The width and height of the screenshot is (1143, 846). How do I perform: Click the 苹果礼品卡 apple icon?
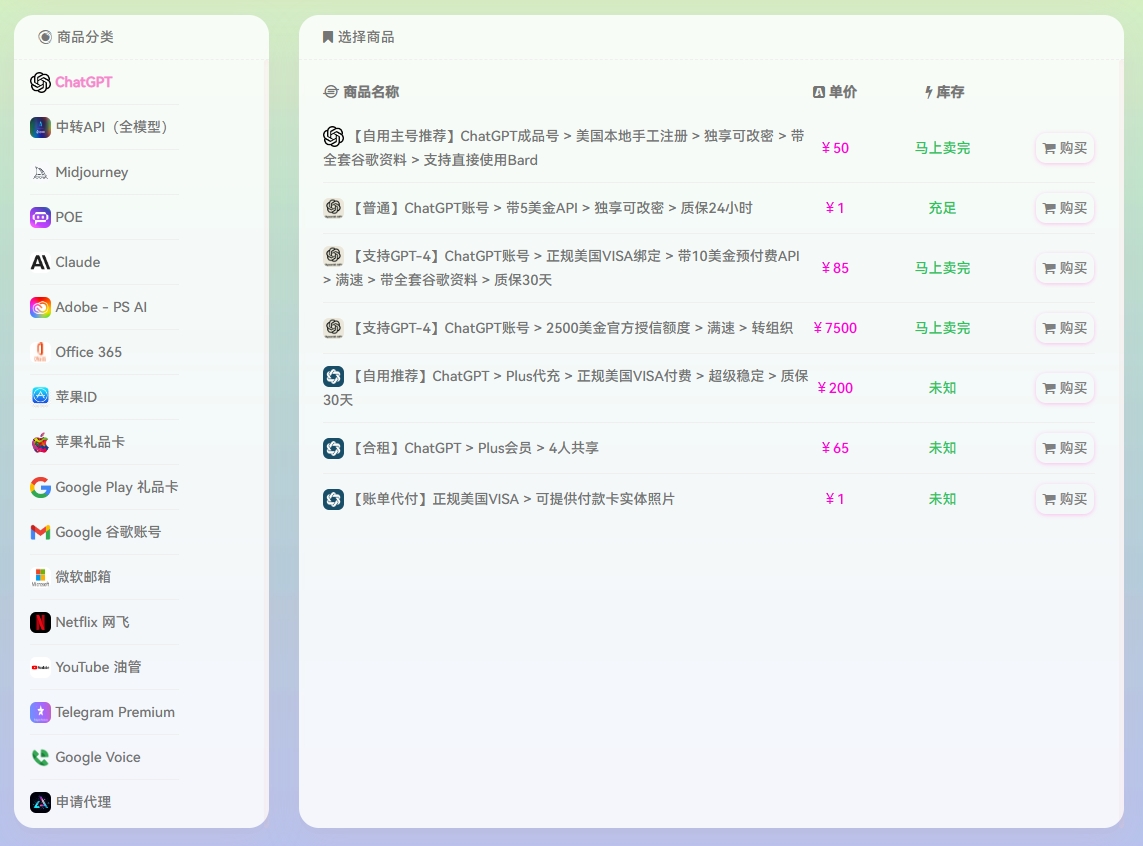[x=40, y=442]
